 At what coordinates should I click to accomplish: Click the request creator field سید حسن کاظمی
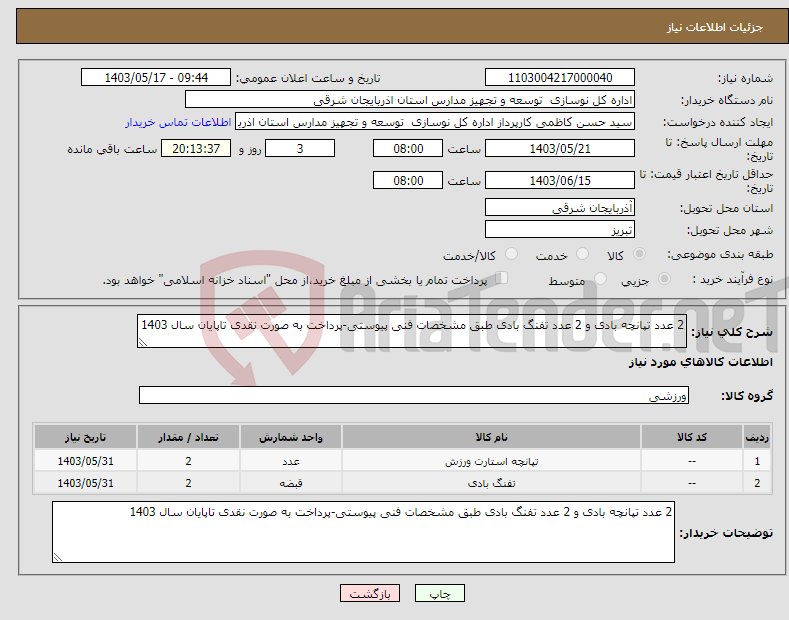(x=435, y=122)
